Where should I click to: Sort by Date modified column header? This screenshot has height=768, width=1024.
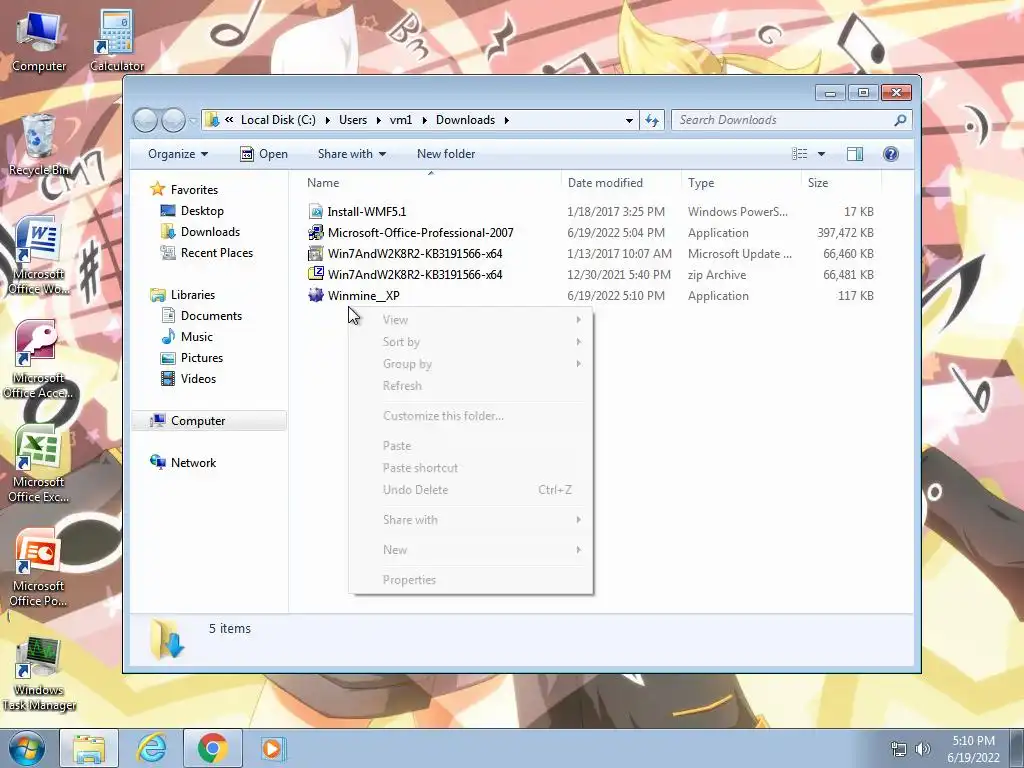pyautogui.click(x=621, y=183)
